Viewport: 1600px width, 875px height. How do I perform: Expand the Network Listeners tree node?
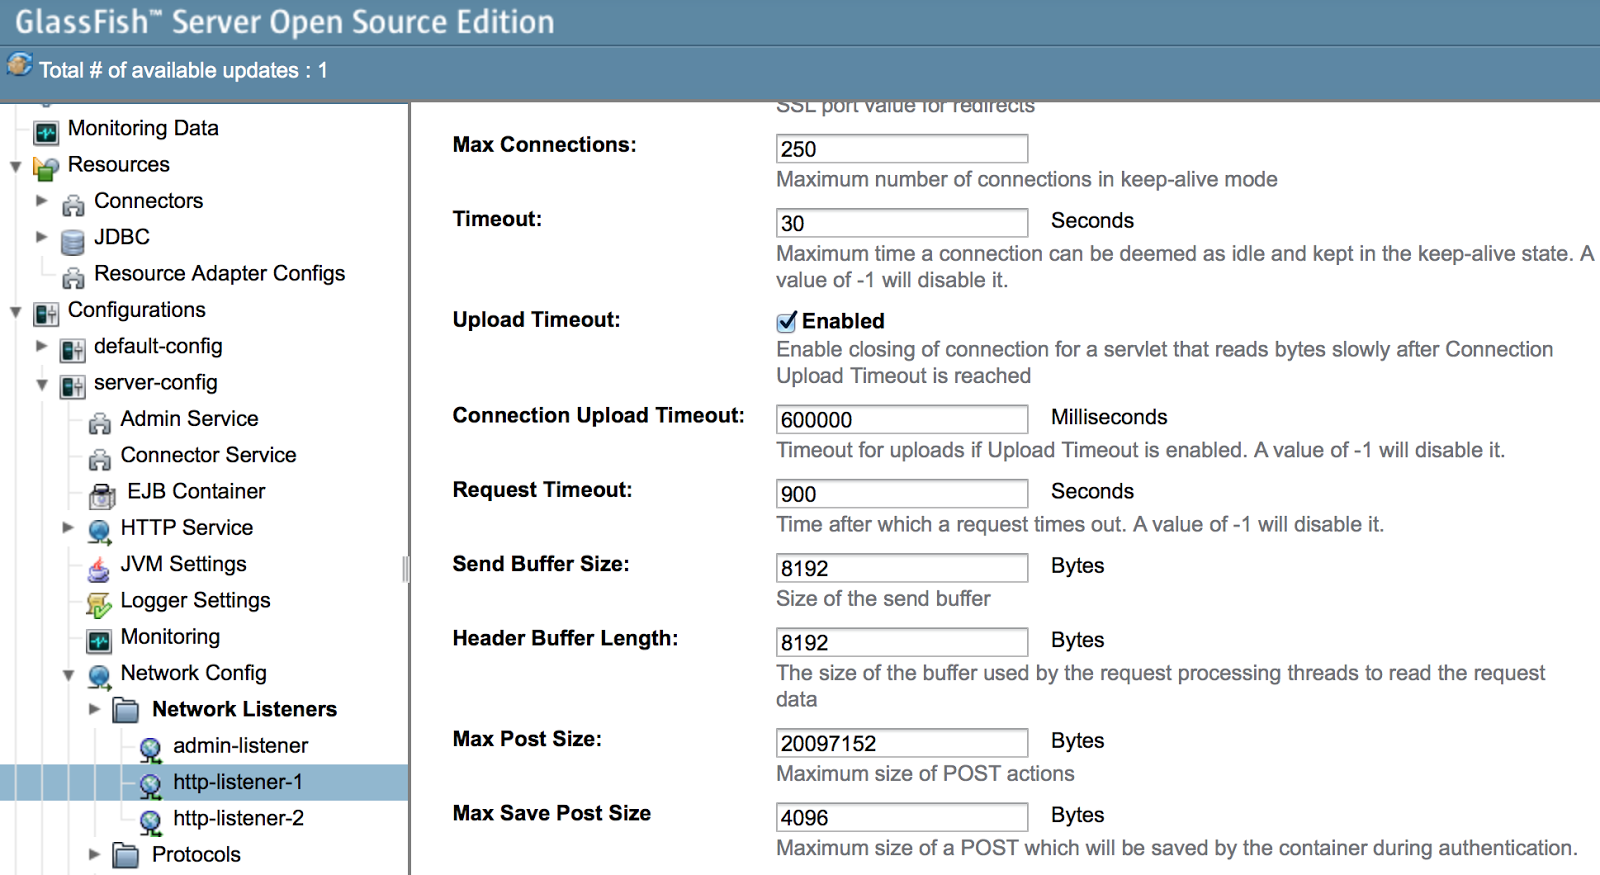pos(95,709)
